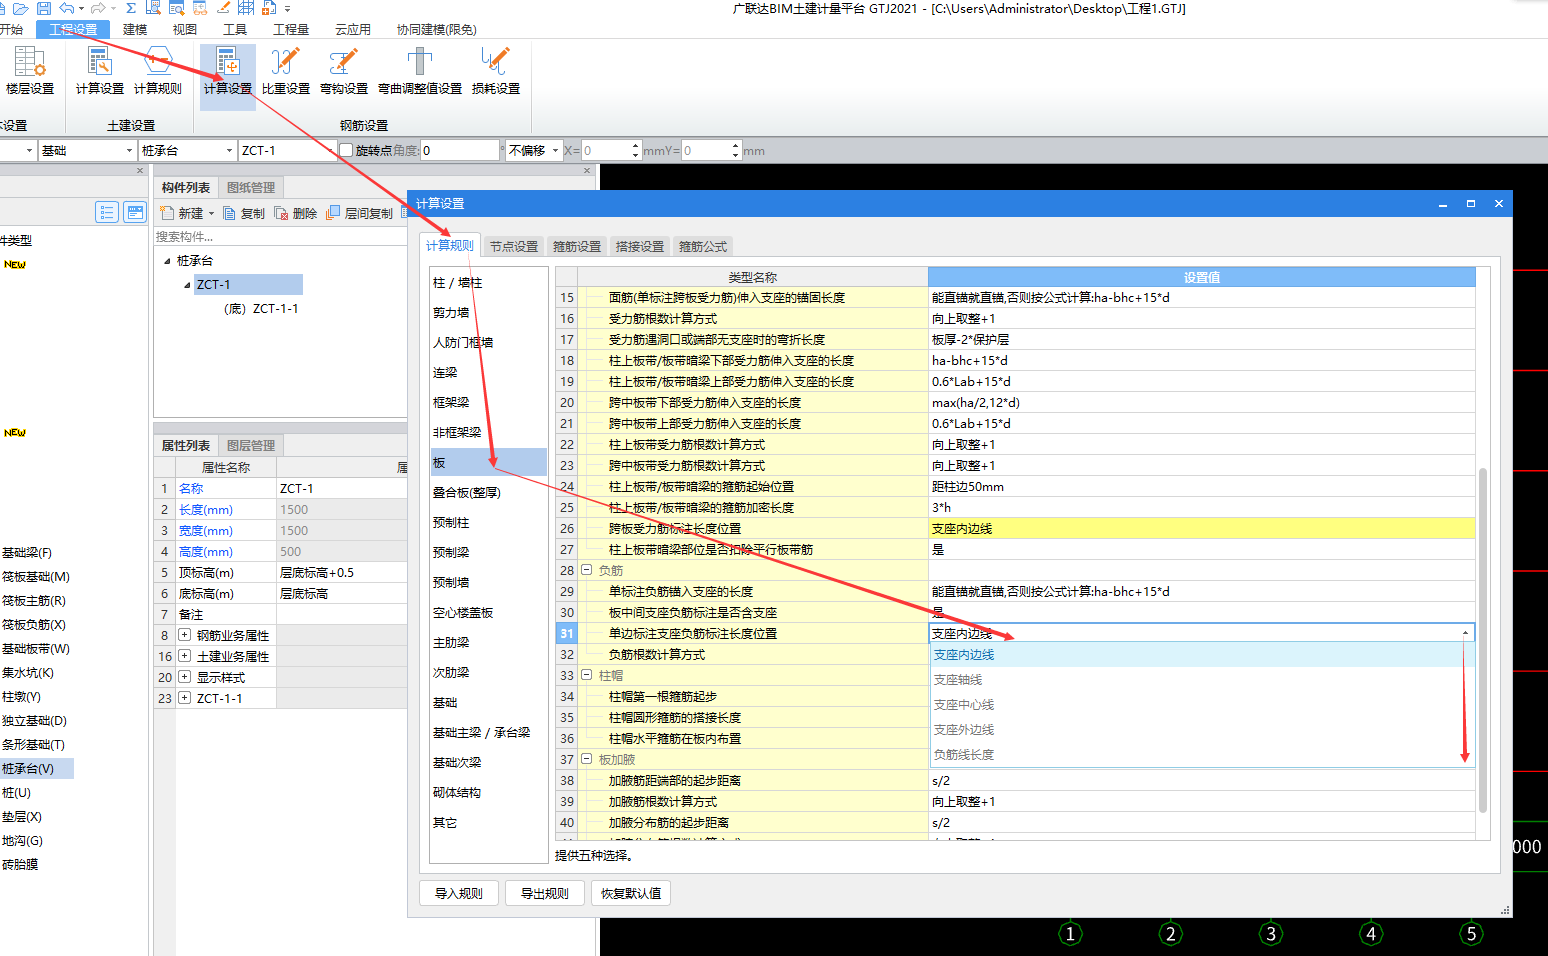Switch to the 图层管理 tab
This screenshot has width=1548, height=956.
251,445
